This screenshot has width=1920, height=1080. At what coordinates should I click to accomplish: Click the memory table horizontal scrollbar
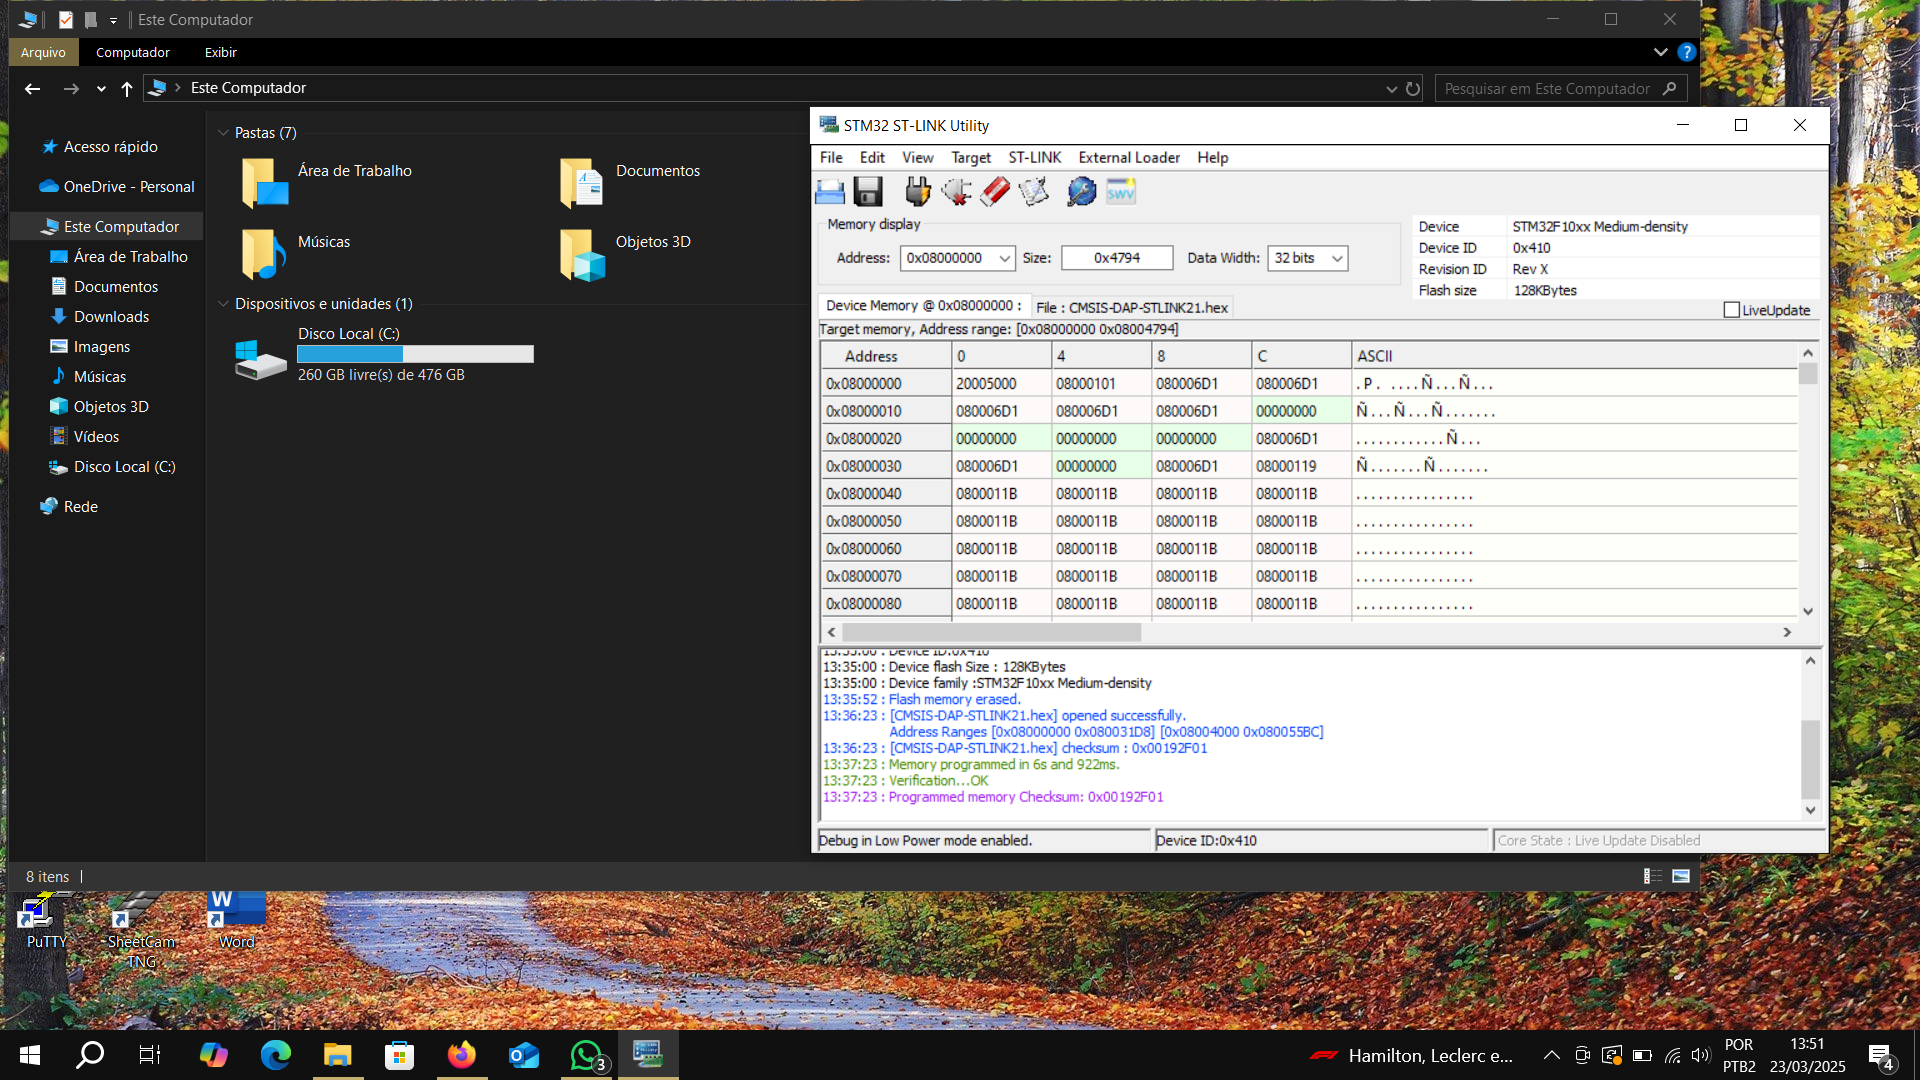tap(991, 632)
